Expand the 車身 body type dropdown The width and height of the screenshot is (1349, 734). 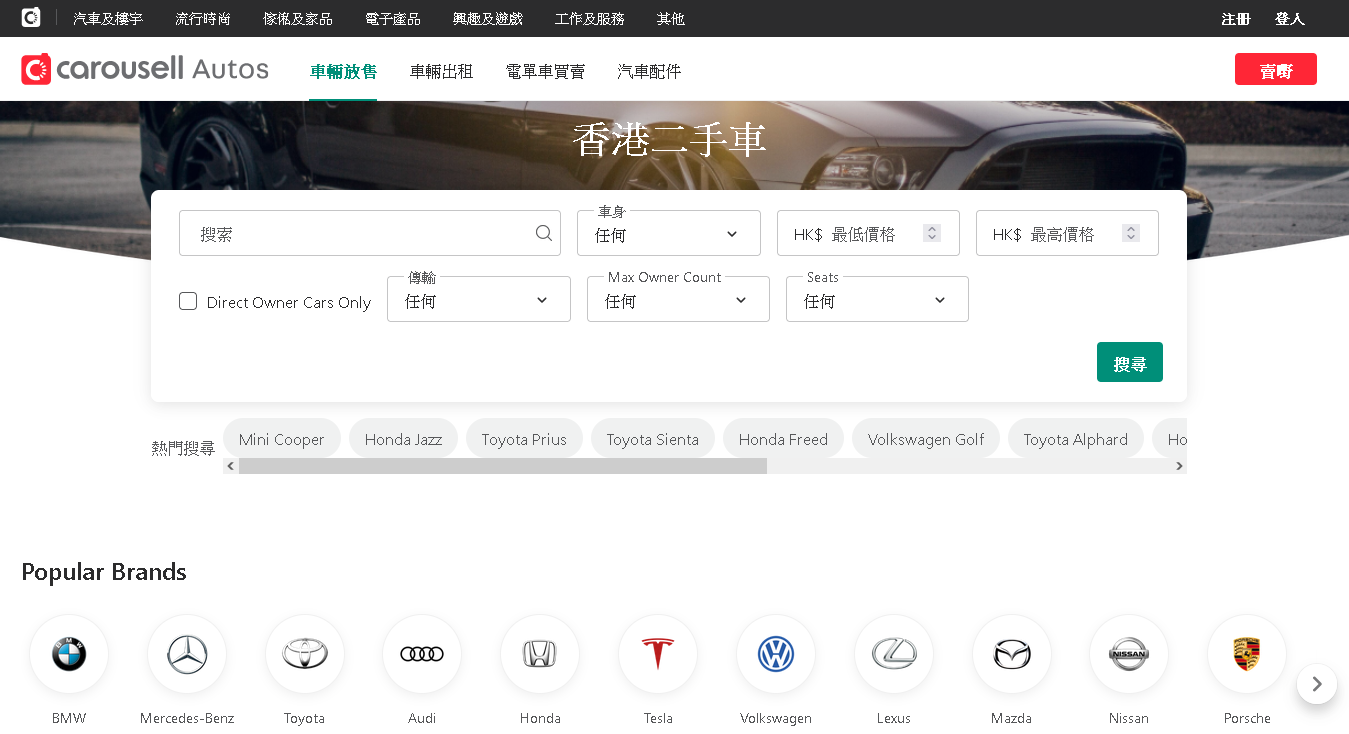(x=668, y=234)
